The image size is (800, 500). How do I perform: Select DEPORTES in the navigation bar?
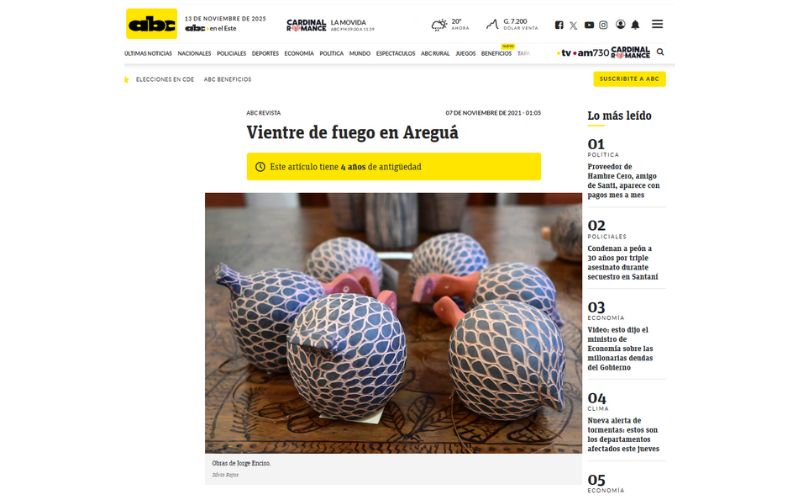(x=265, y=54)
